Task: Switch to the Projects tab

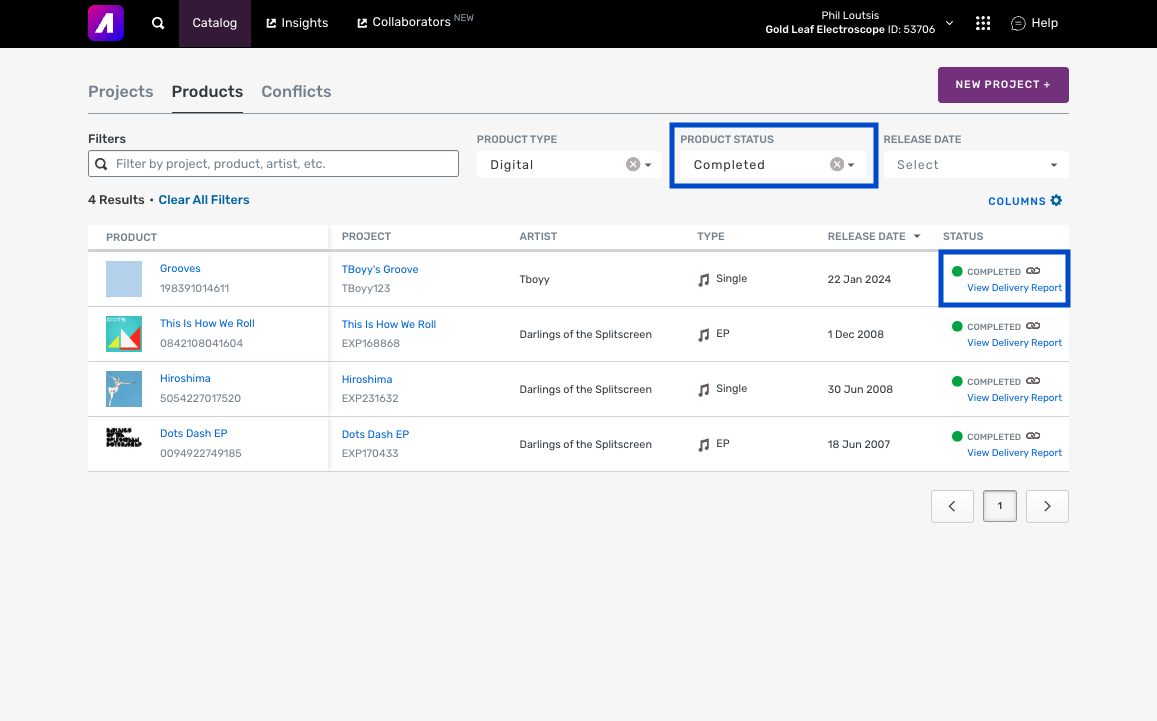Action: tap(121, 91)
